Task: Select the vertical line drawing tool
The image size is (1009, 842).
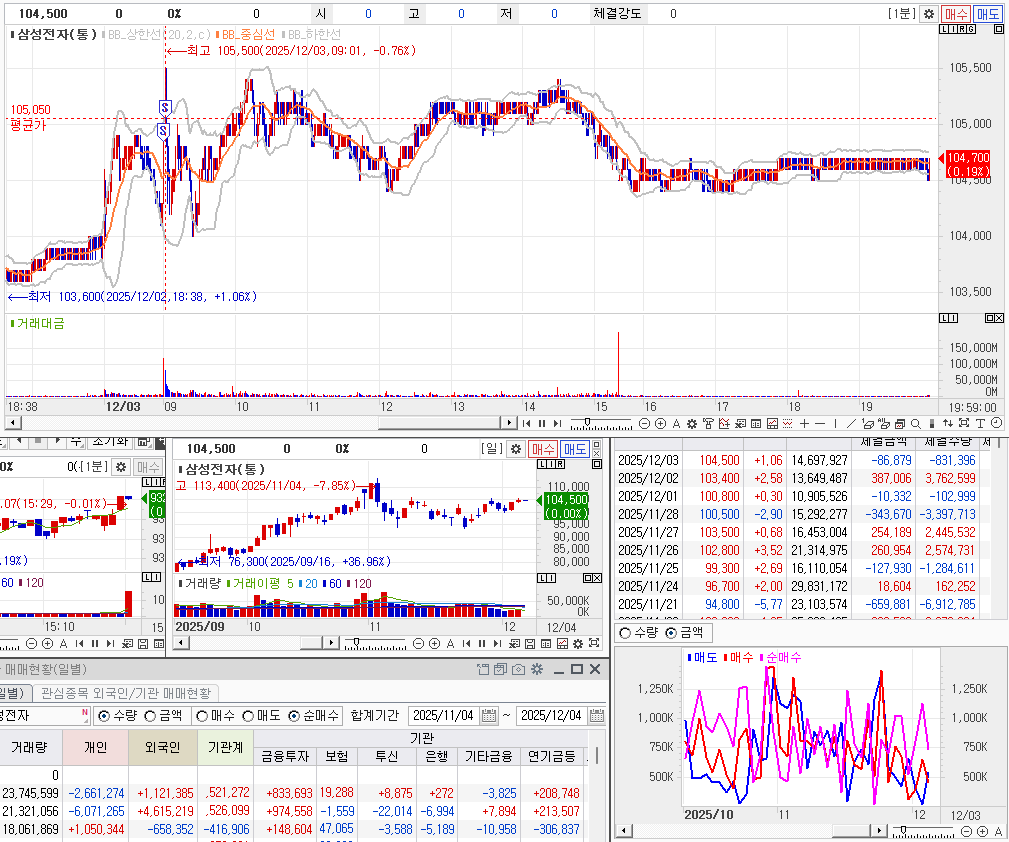Action: point(835,423)
